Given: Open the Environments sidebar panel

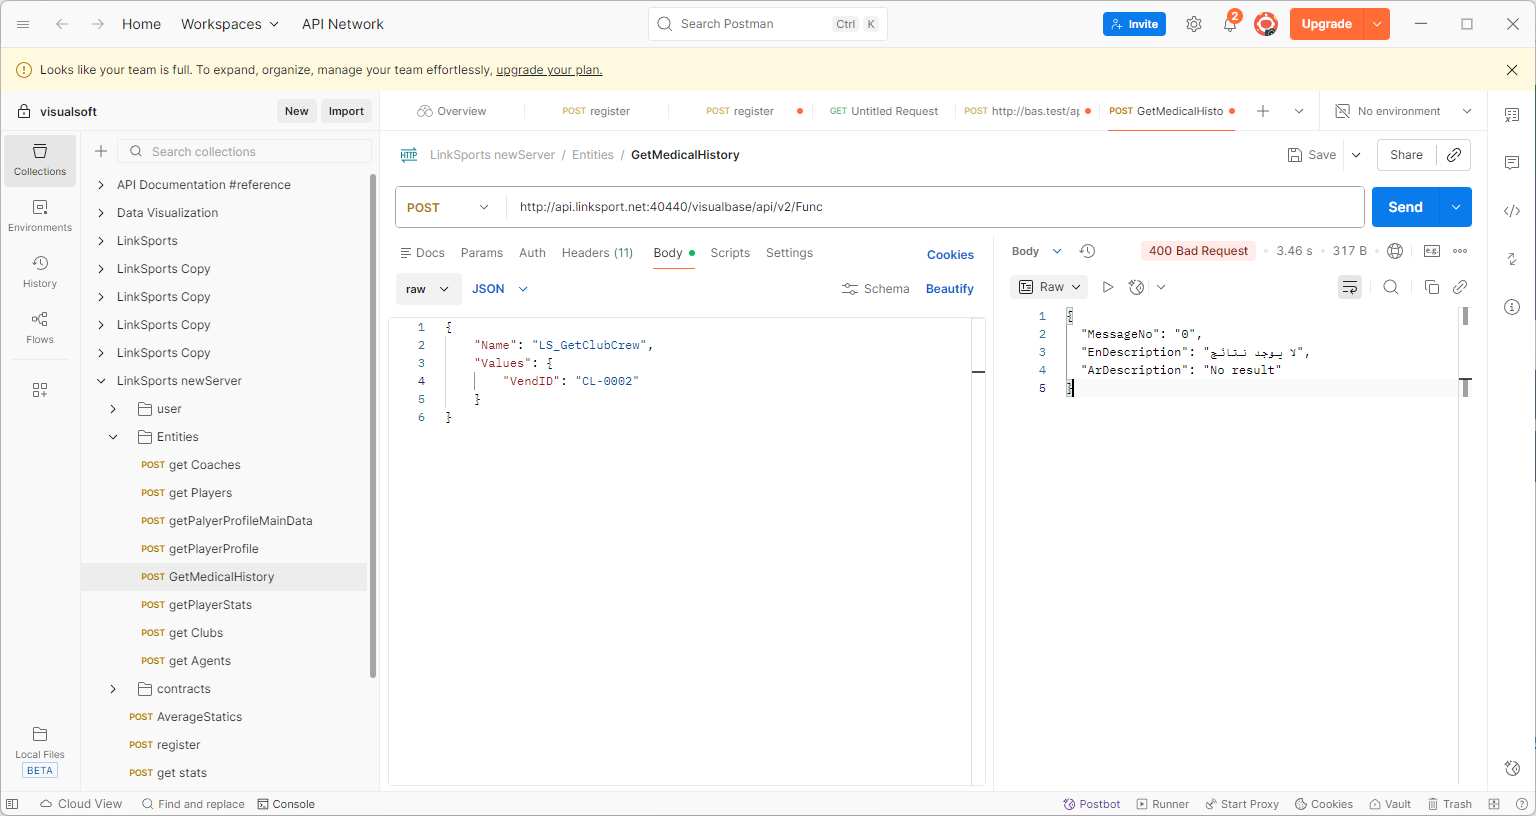Looking at the screenshot, I should pos(40,215).
